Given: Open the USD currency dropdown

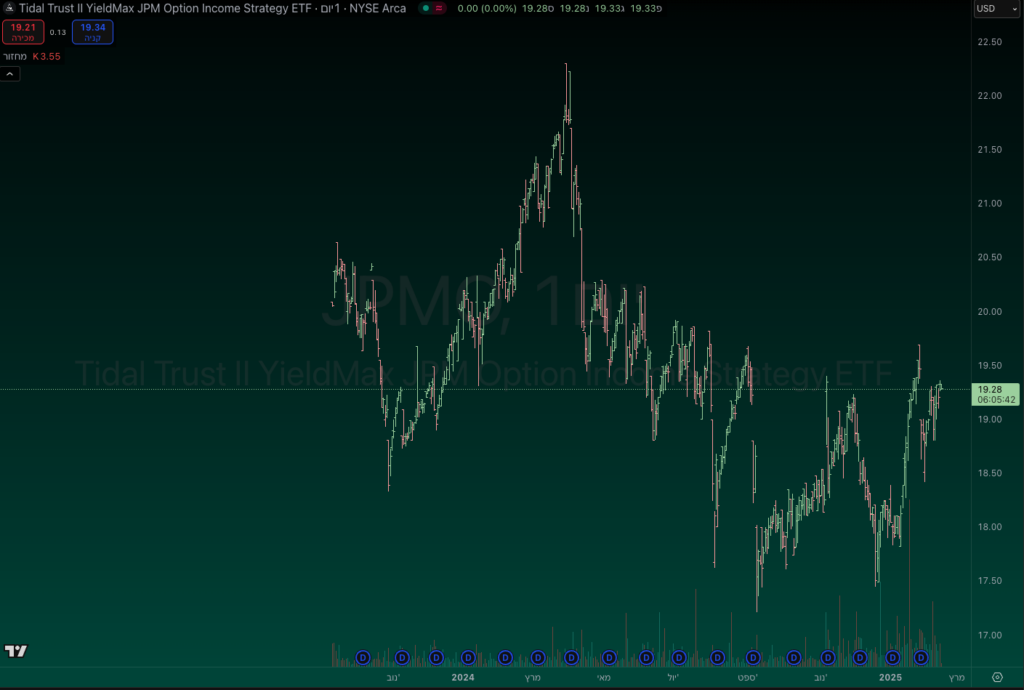Looking at the screenshot, I should [x=993, y=9].
